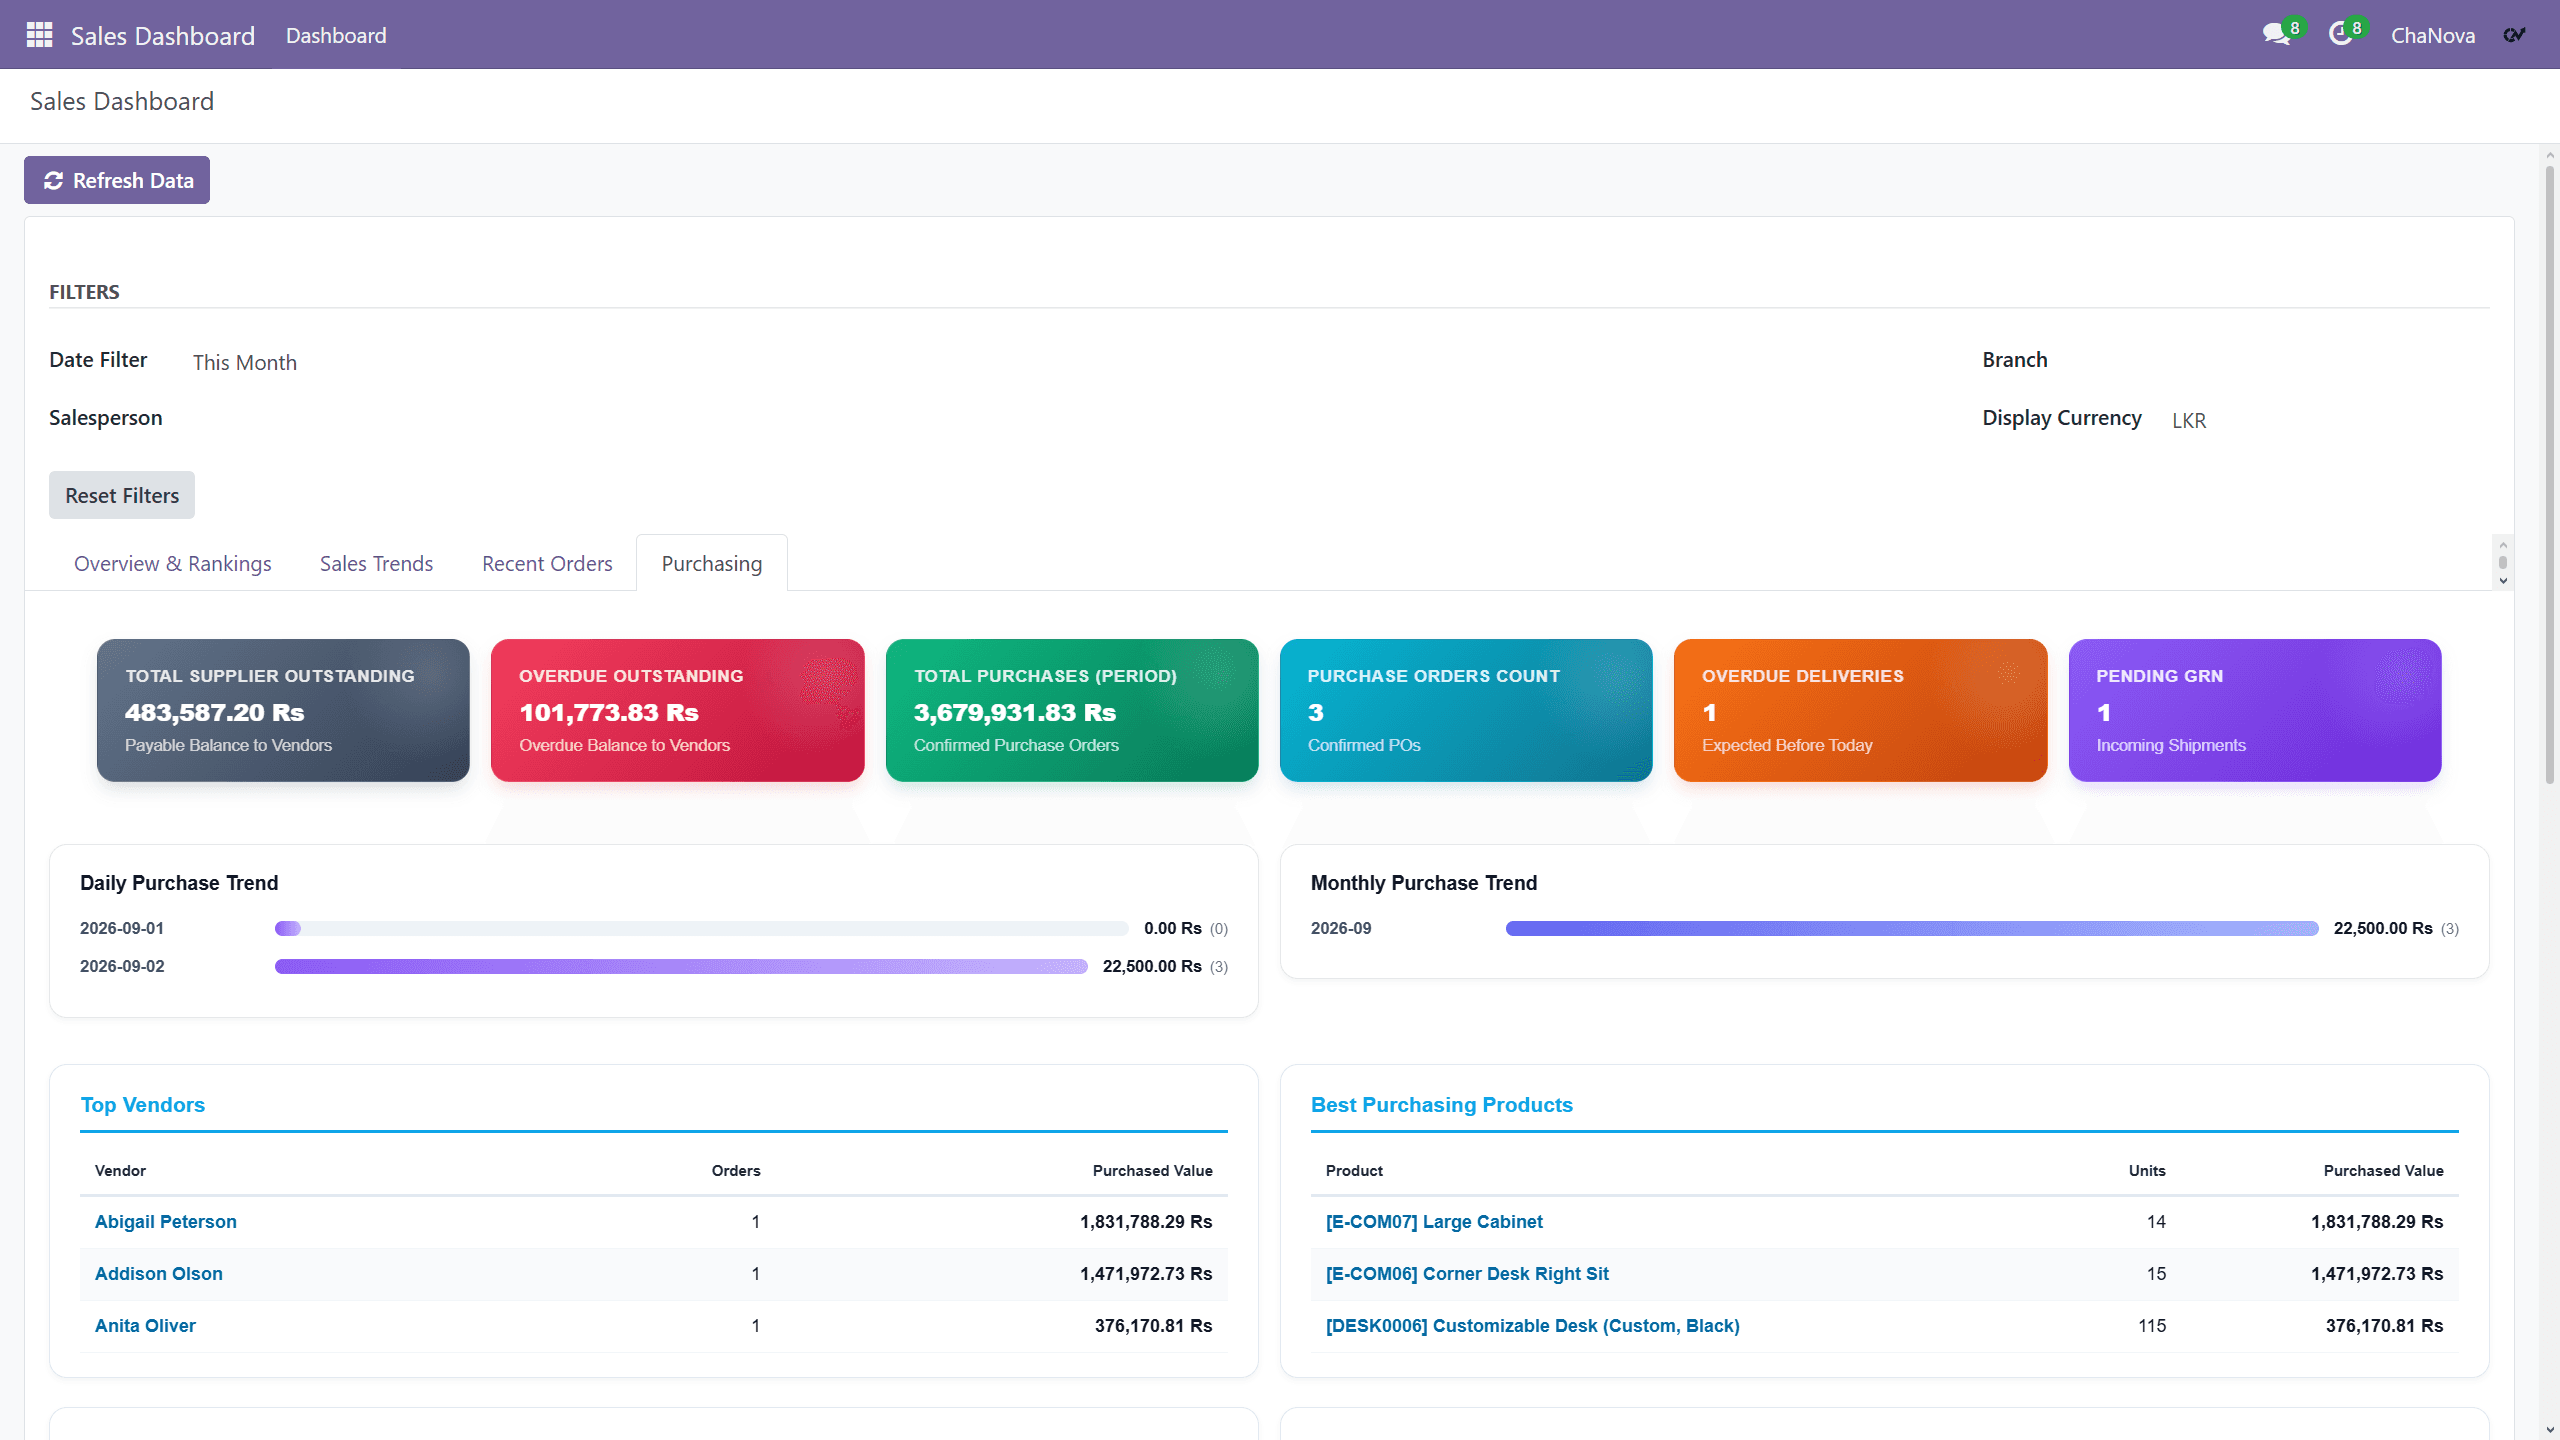The height and width of the screenshot is (1440, 2560).
Task: Click the 376,170.81 Rs value for Anita Oliver
Action: (1153, 1325)
